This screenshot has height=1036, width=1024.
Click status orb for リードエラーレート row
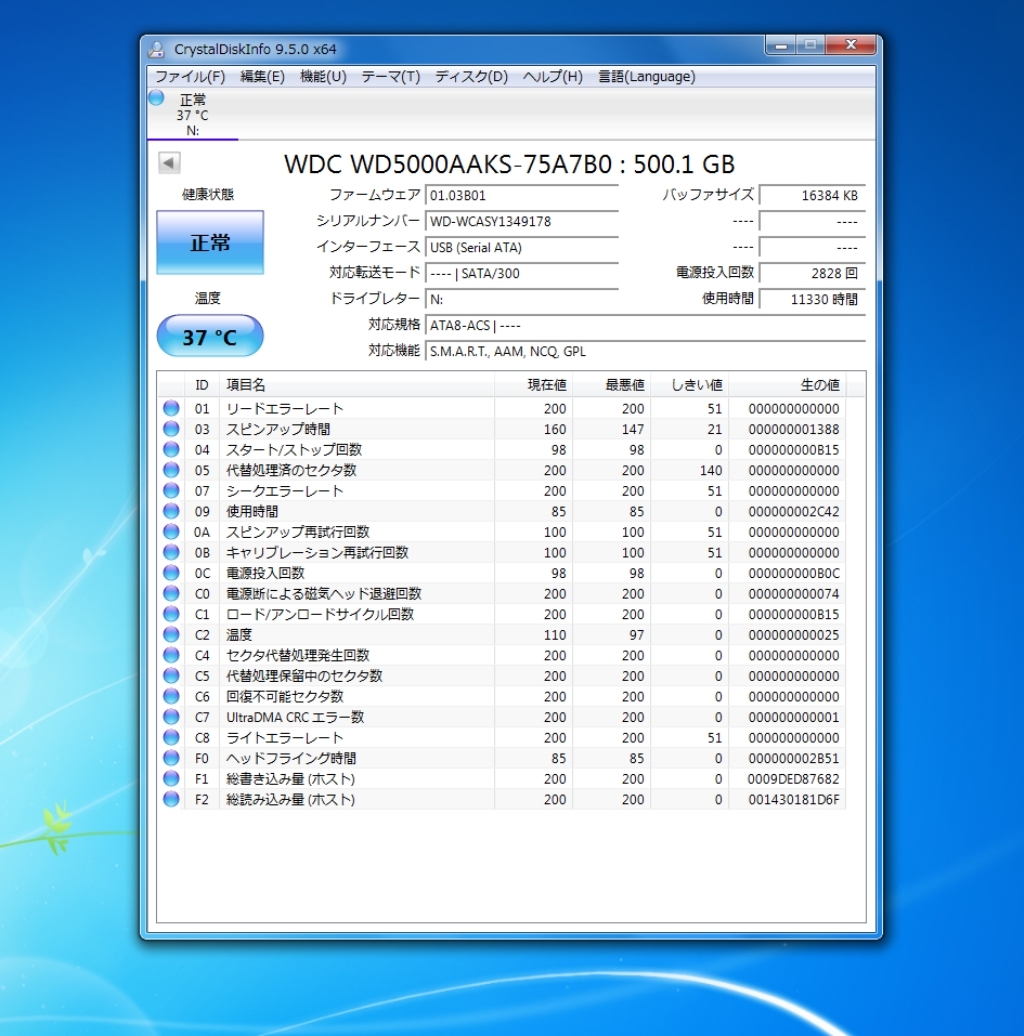coord(171,408)
